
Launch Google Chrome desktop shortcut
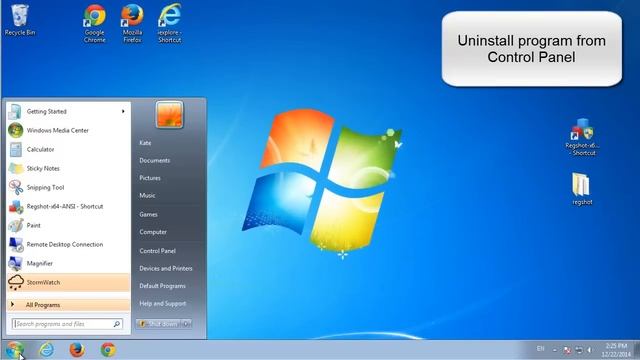tap(95, 23)
